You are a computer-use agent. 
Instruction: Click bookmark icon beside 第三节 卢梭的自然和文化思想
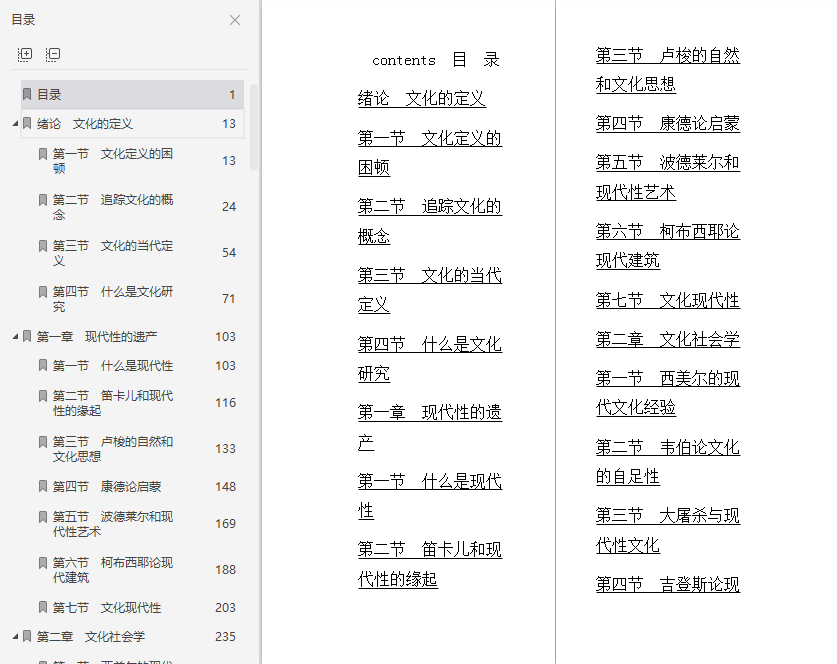tap(43, 441)
